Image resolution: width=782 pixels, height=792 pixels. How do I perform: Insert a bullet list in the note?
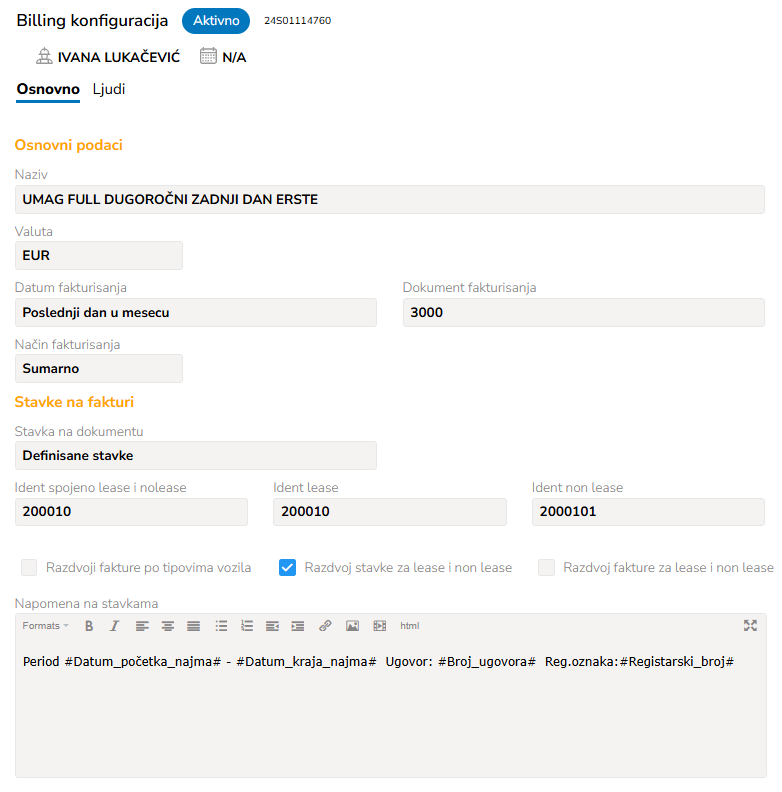tap(221, 626)
